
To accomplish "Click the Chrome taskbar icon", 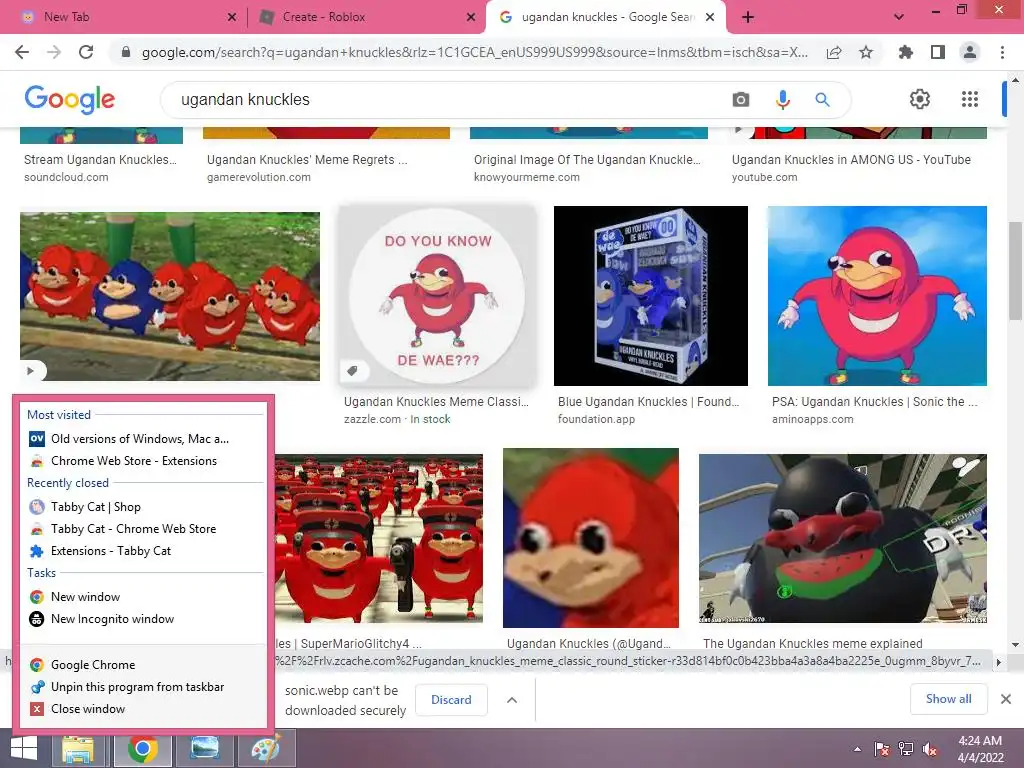I will click(x=142, y=748).
